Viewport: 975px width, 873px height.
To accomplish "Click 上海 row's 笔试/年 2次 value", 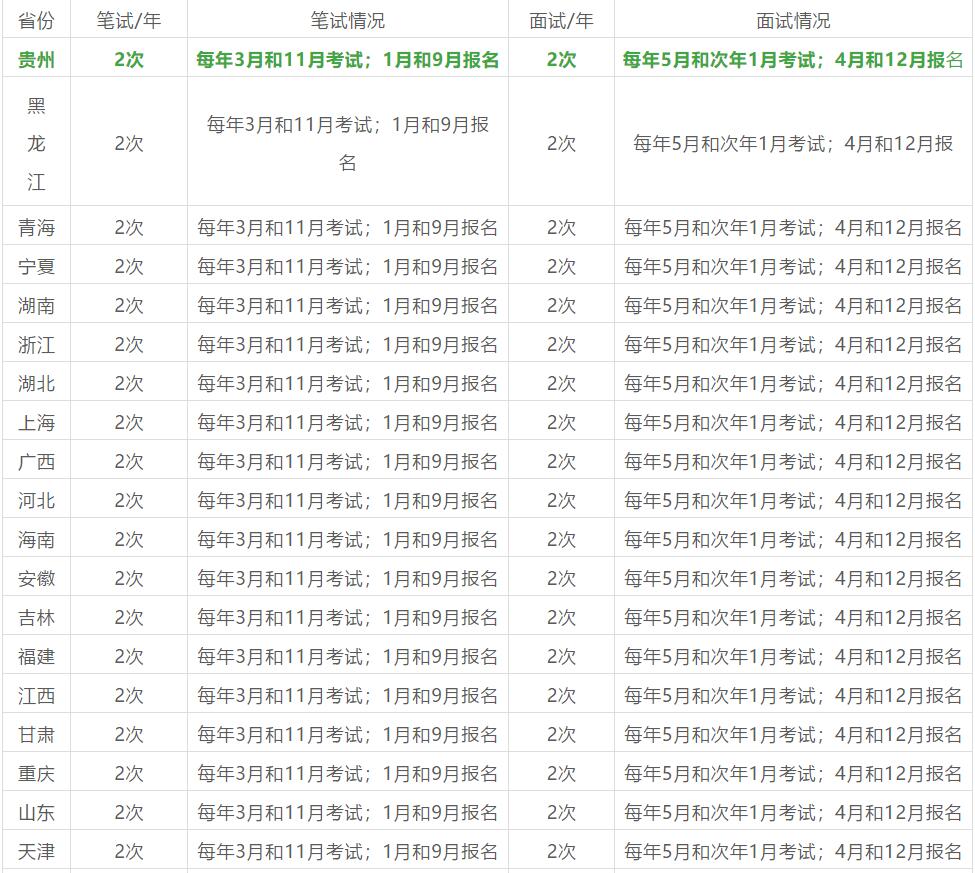I will 129,423.
